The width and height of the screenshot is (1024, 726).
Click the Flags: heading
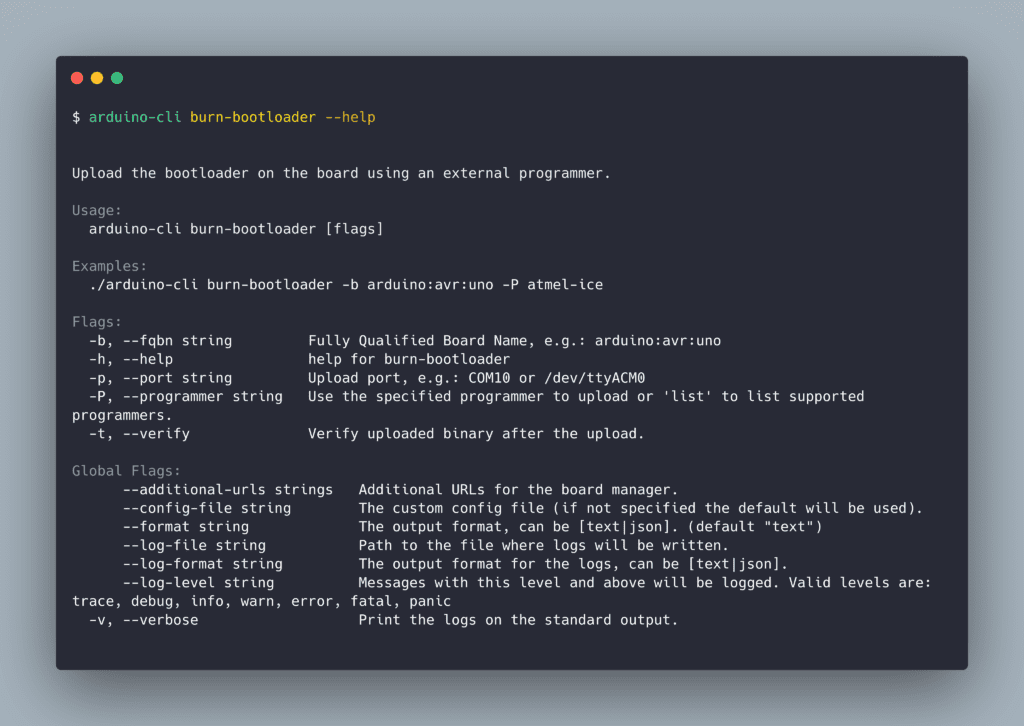tap(97, 322)
